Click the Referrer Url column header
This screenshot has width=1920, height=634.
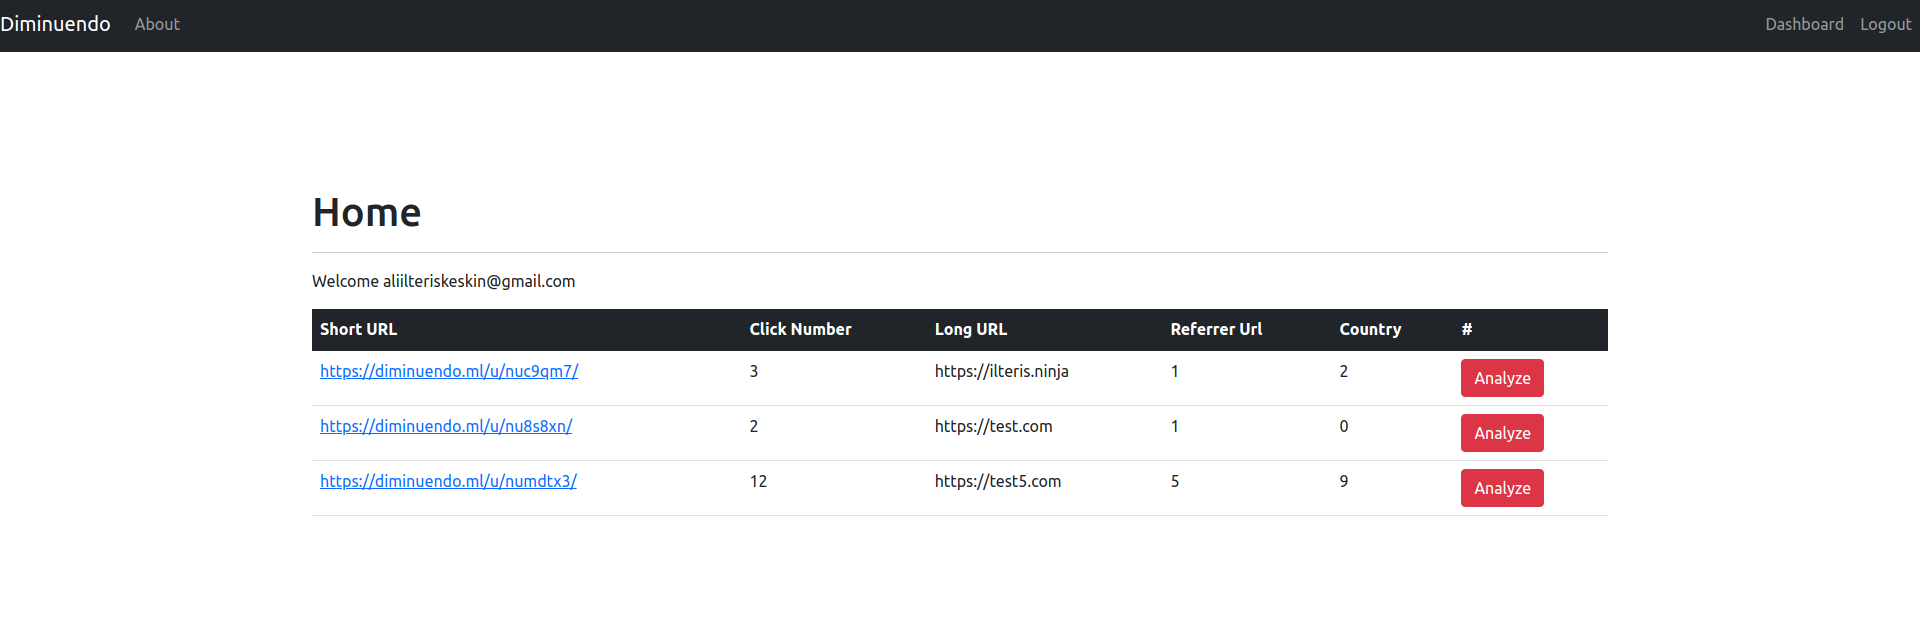click(1216, 329)
